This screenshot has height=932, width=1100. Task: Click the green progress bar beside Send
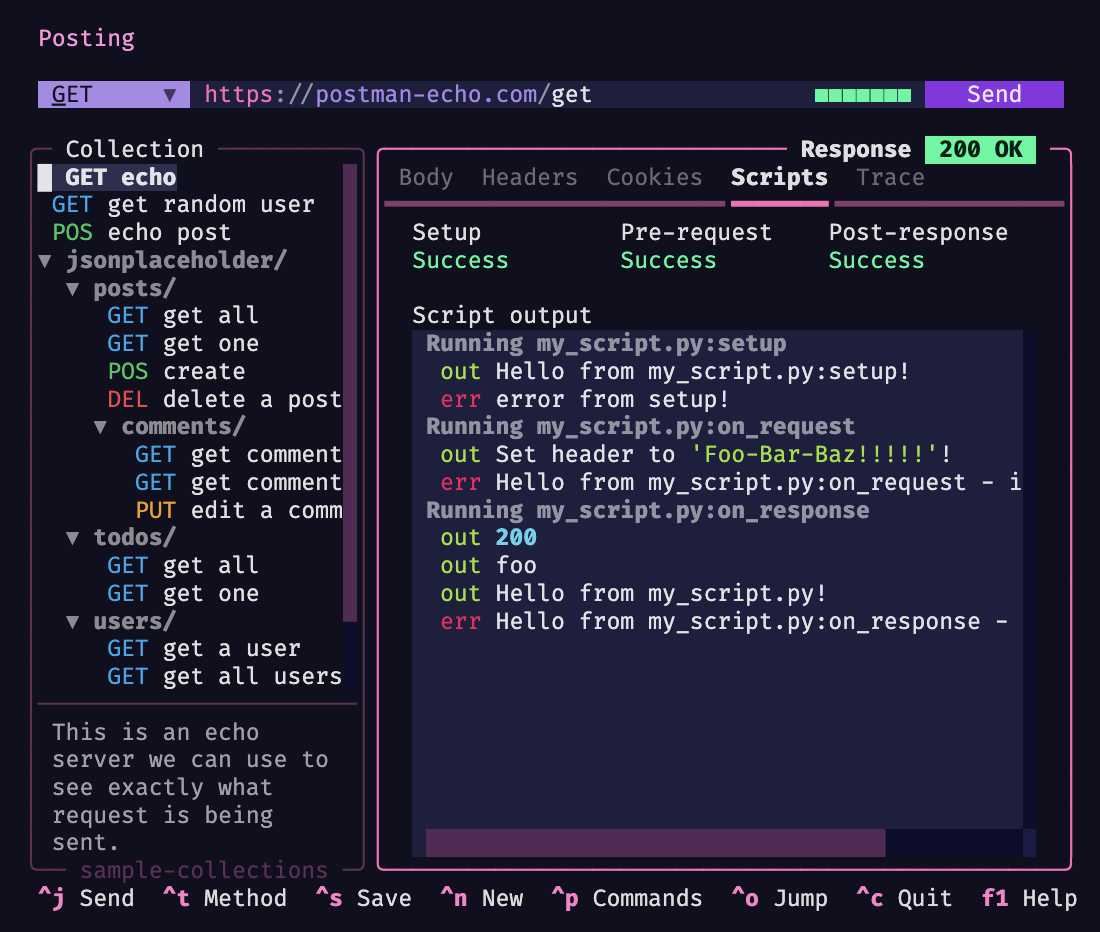point(862,94)
